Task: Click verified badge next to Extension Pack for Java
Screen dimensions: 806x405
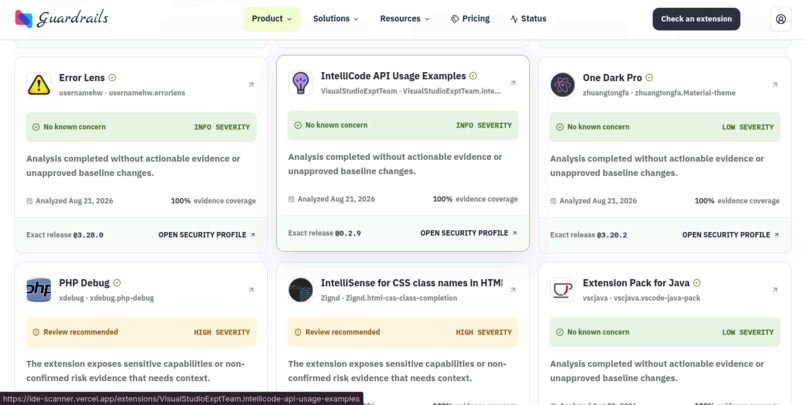Action: pos(697,283)
